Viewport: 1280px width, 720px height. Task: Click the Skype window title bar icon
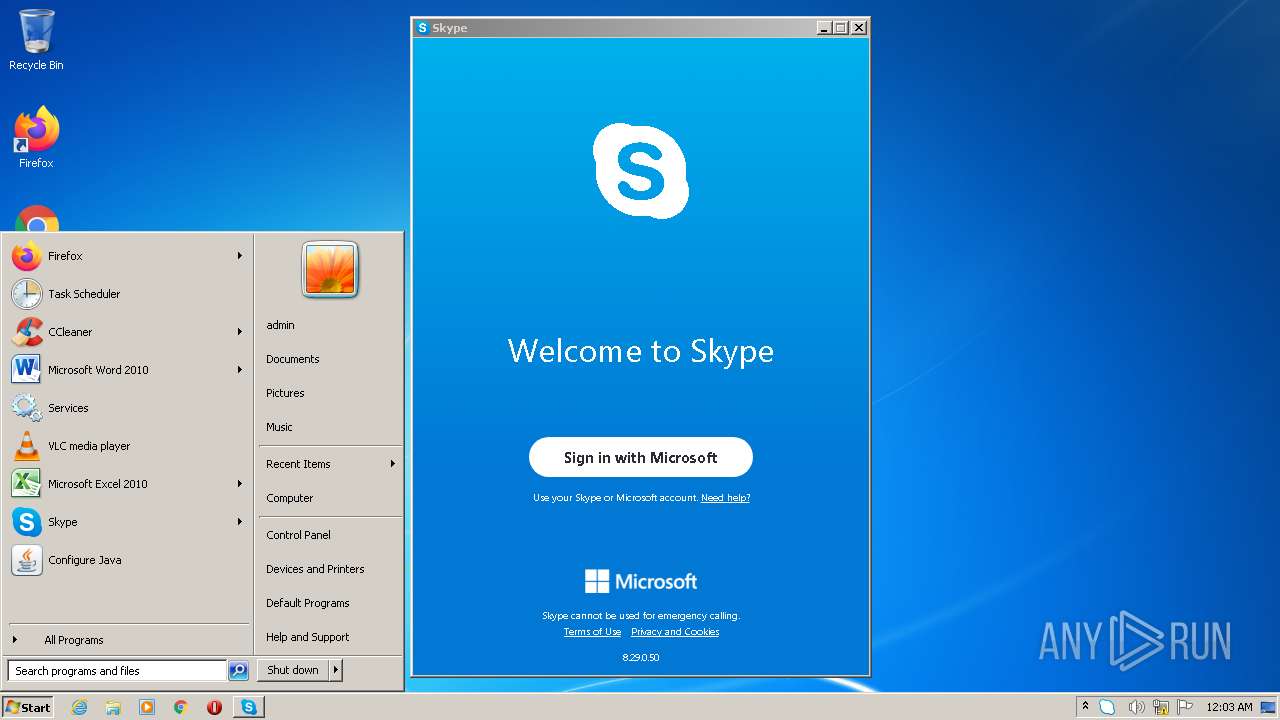pyautogui.click(x=422, y=28)
